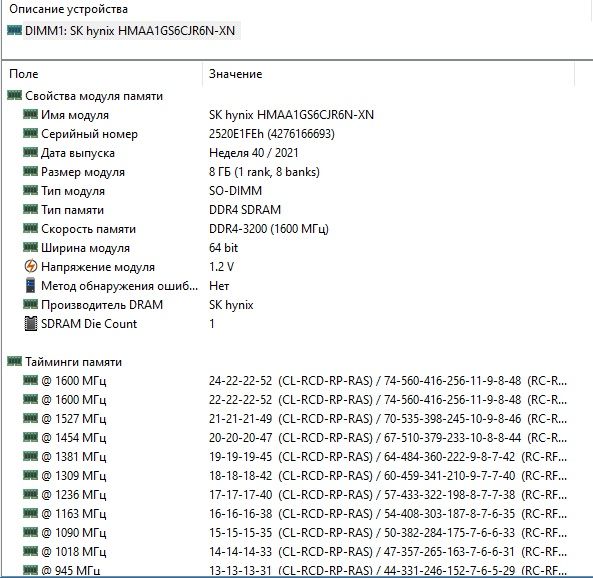Select the @ 1381 МГц row label
This screenshot has height=578, width=593.
click(x=74, y=457)
